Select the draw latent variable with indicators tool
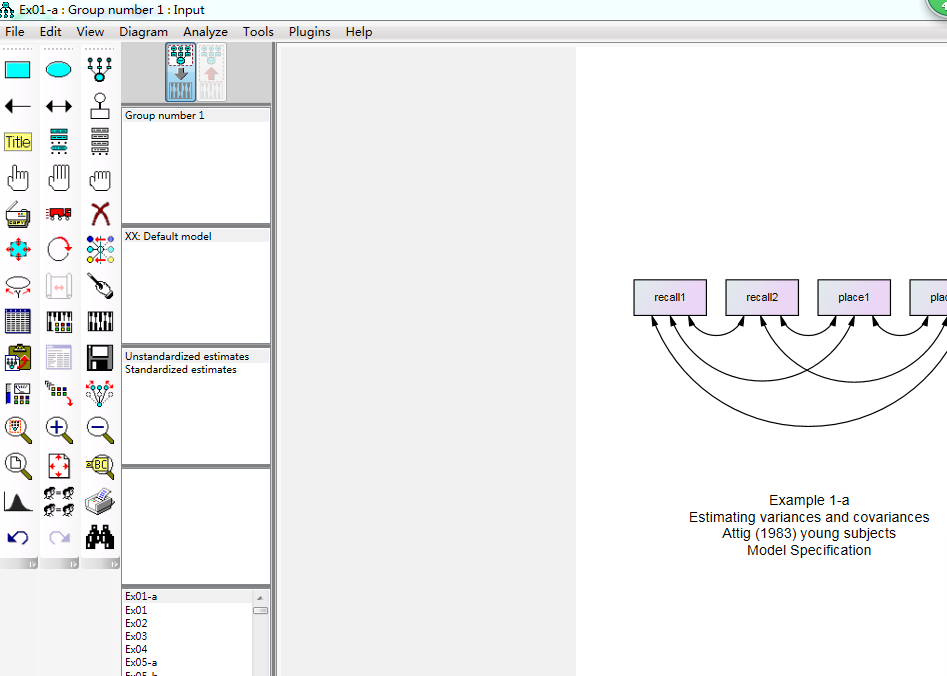The width and height of the screenshot is (947, 676). (100, 69)
